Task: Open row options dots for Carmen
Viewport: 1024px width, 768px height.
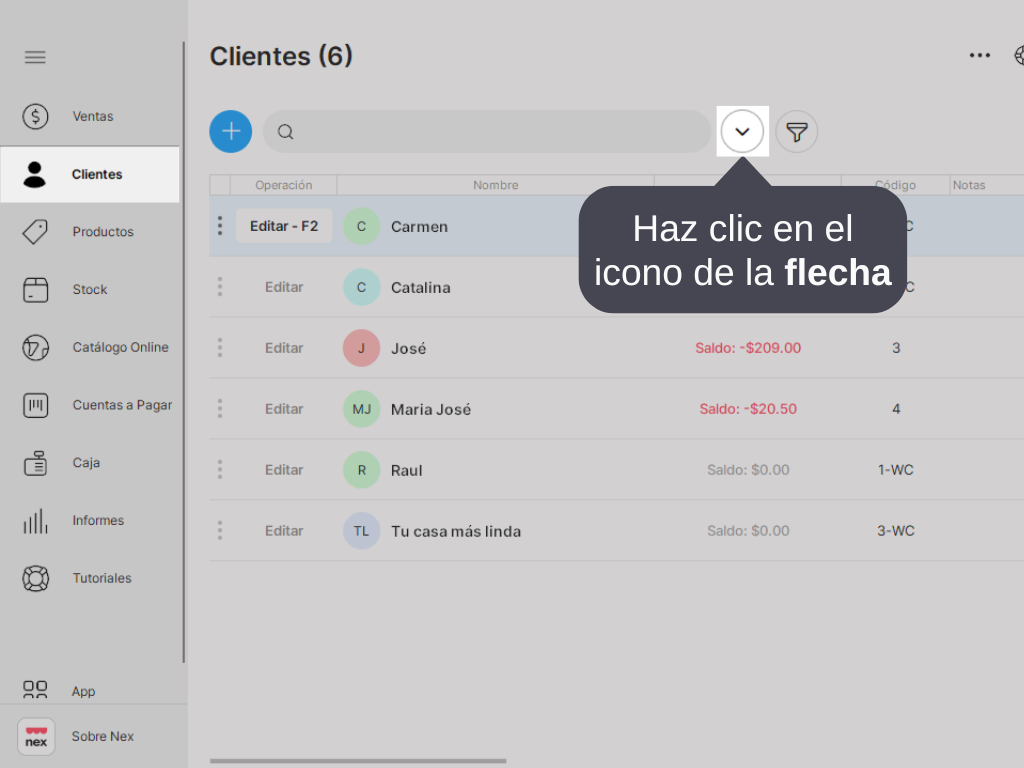Action: click(x=220, y=225)
